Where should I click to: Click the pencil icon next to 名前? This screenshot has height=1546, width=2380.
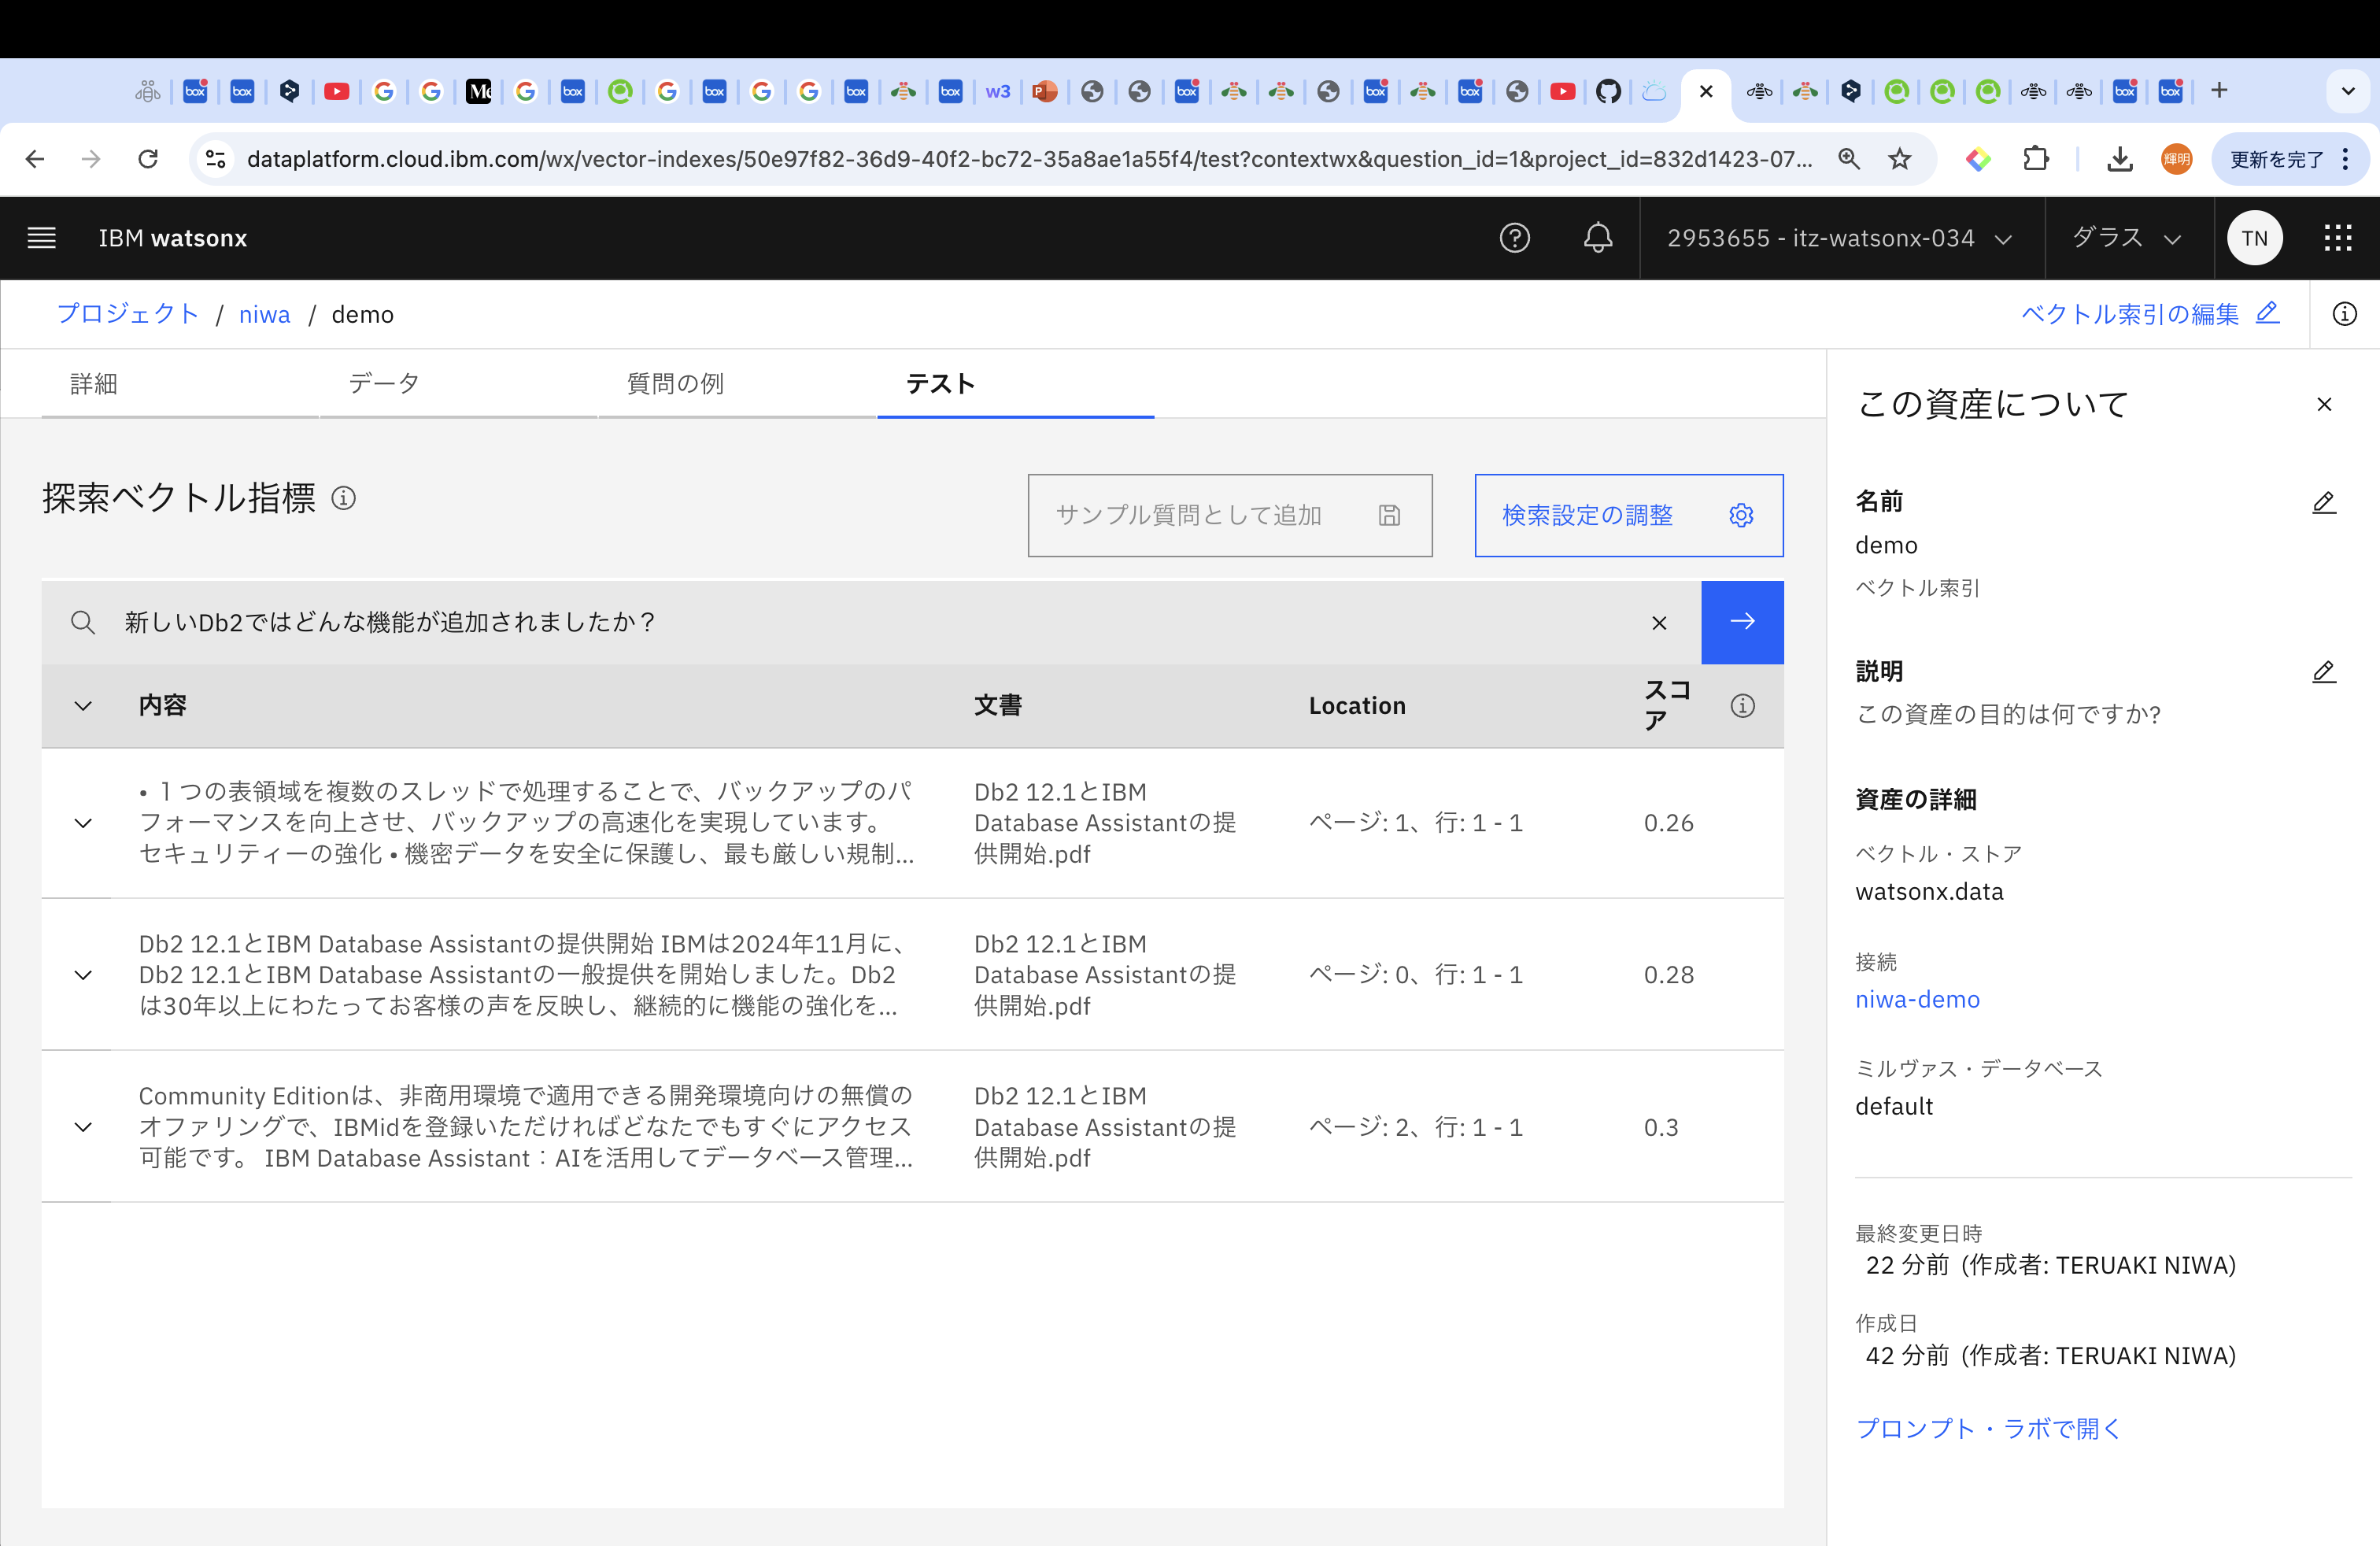(x=2323, y=502)
